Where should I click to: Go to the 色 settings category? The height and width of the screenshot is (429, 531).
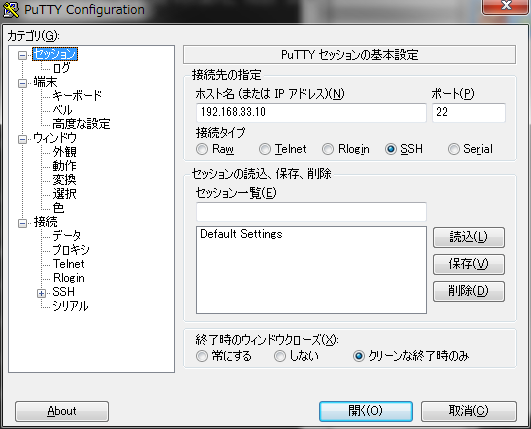[58, 208]
